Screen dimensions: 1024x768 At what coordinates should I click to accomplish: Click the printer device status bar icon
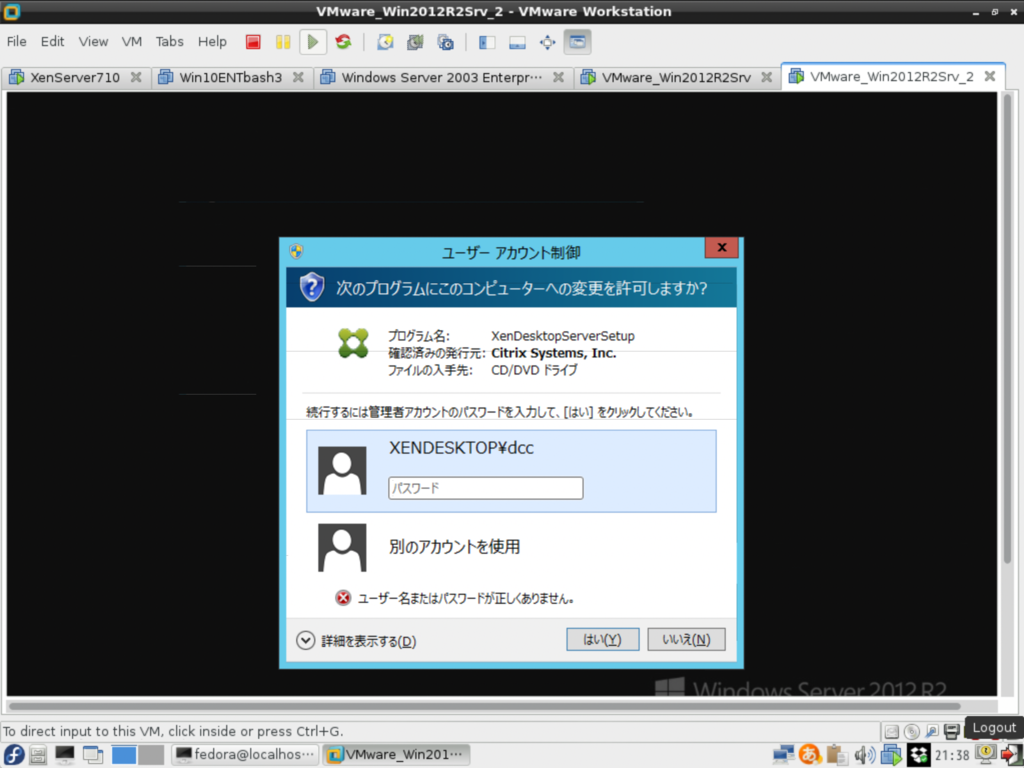952,731
